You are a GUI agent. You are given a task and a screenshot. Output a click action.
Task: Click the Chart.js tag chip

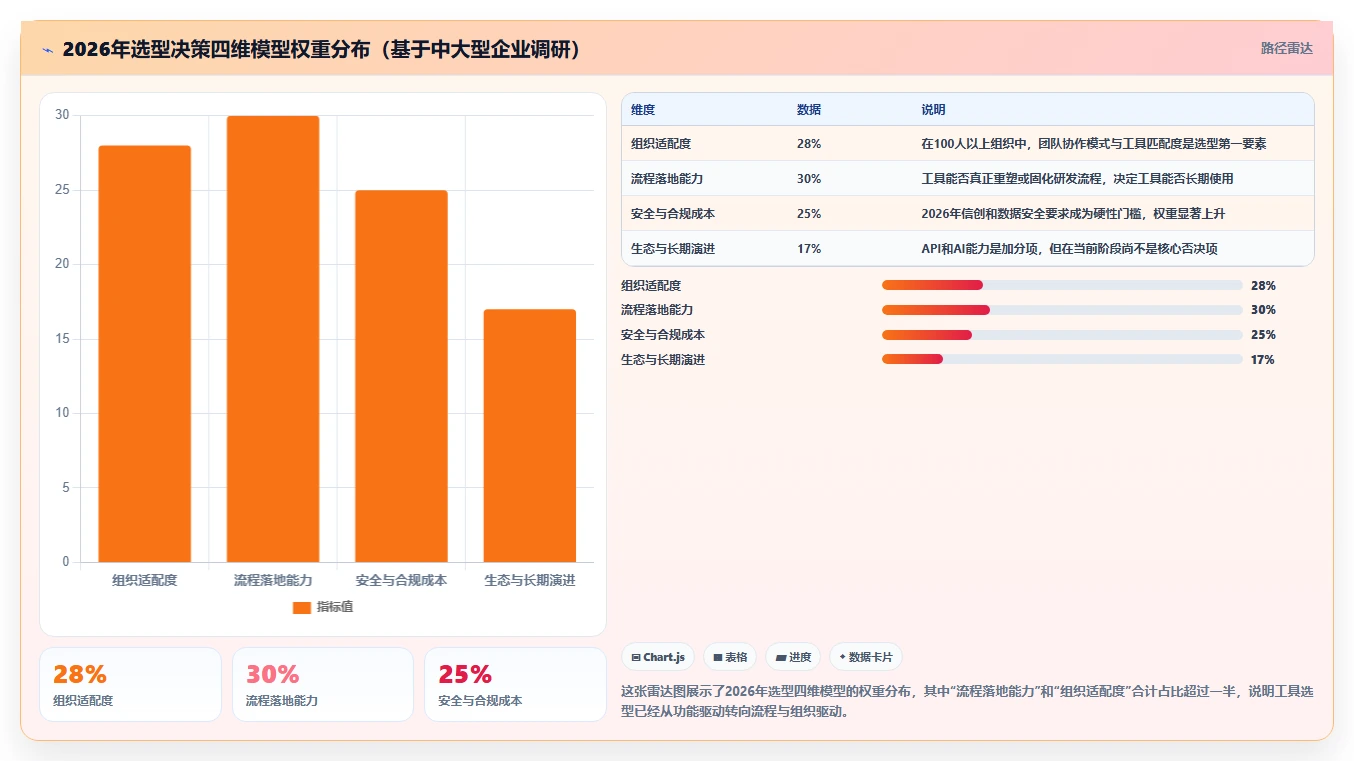click(658, 657)
